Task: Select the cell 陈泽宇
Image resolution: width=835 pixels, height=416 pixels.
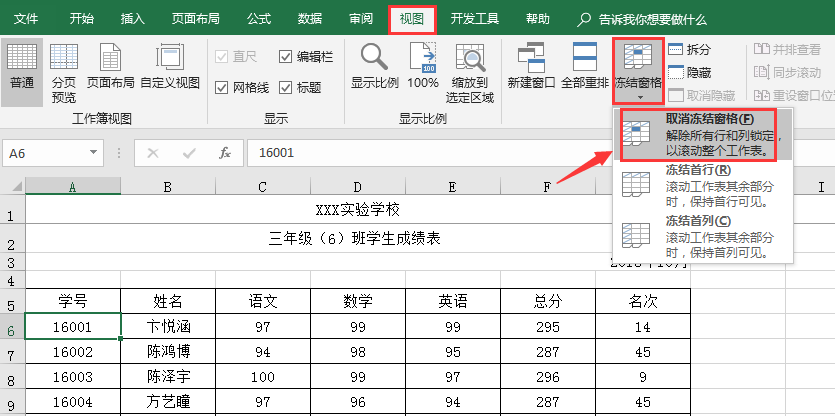Action: pyautogui.click(x=168, y=377)
